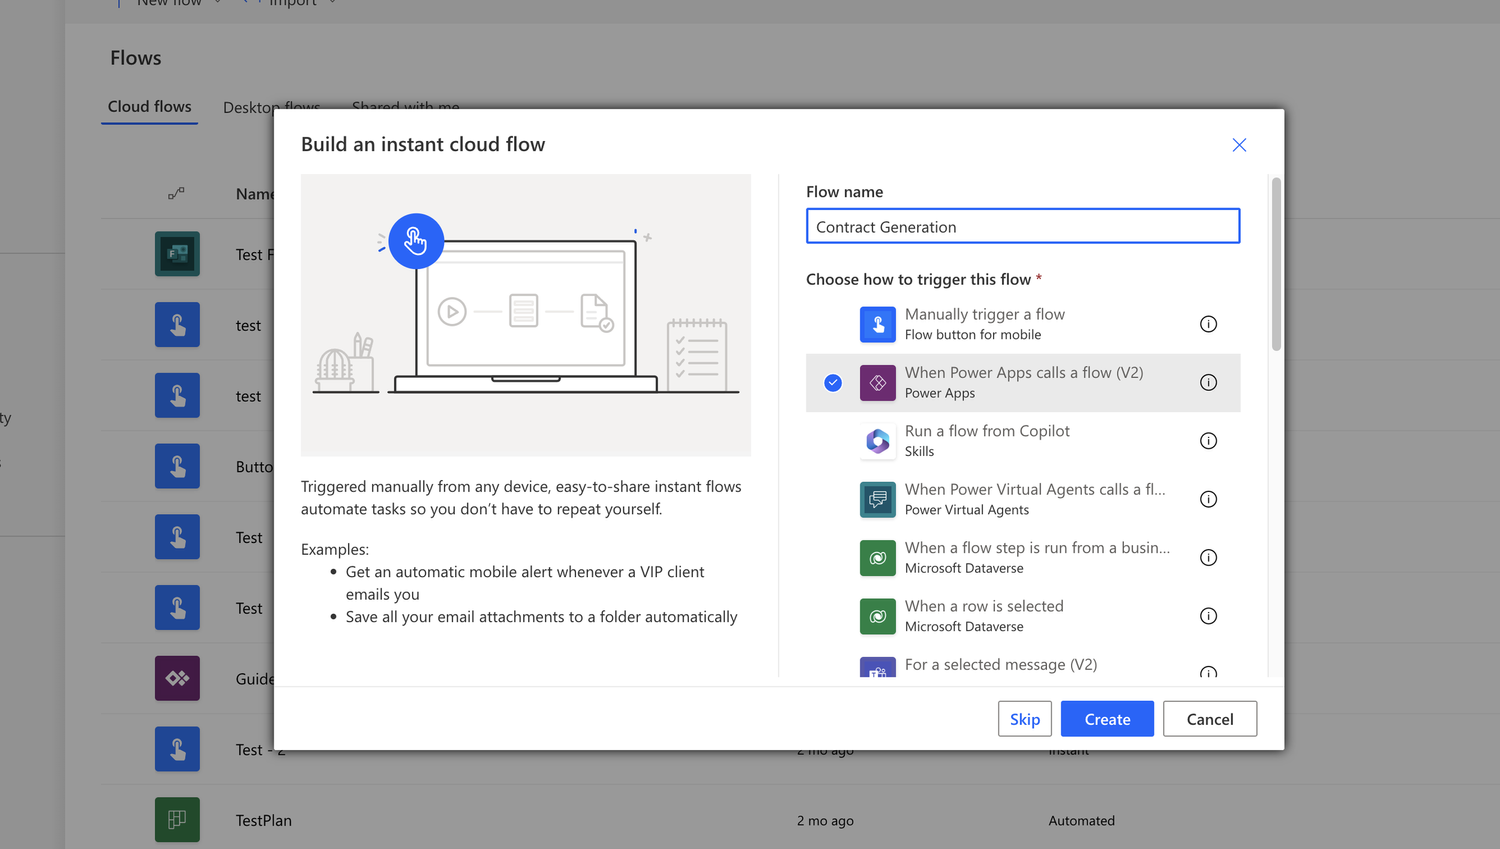
Task: Click the Copilot Skills icon
Action: pos(877,441)
